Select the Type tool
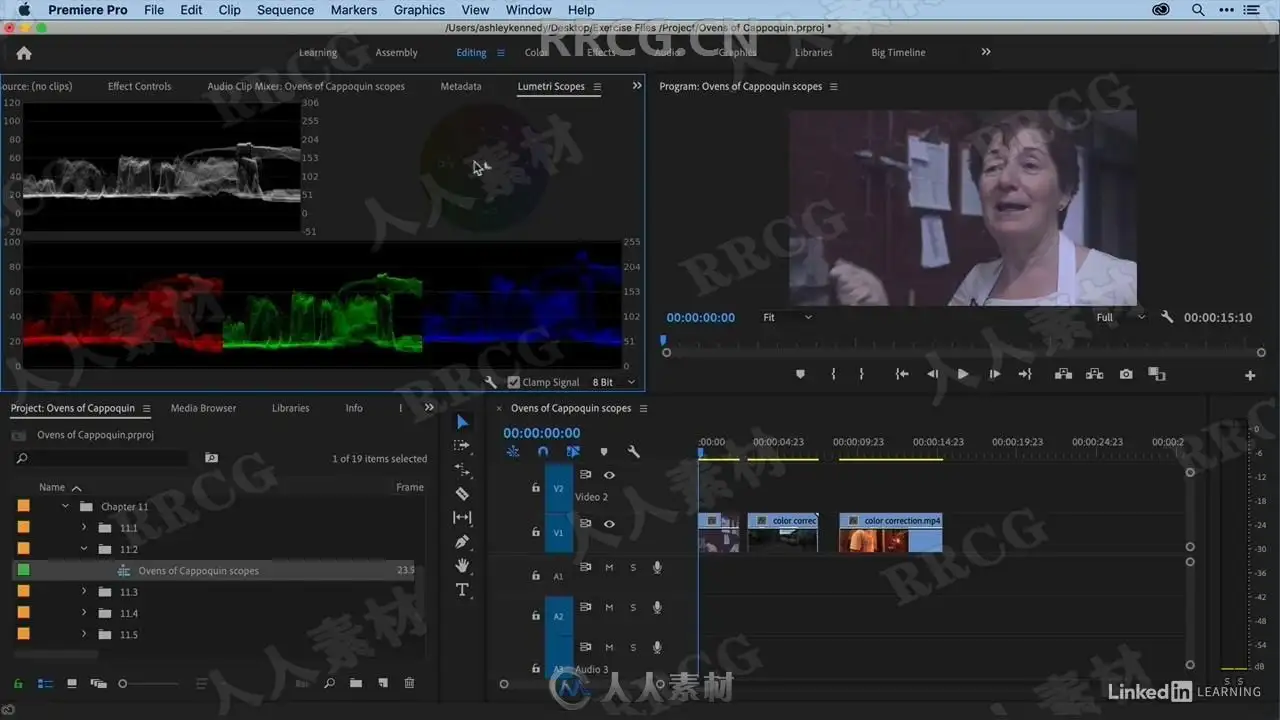The image size is (1280, 720). [462, 590]
